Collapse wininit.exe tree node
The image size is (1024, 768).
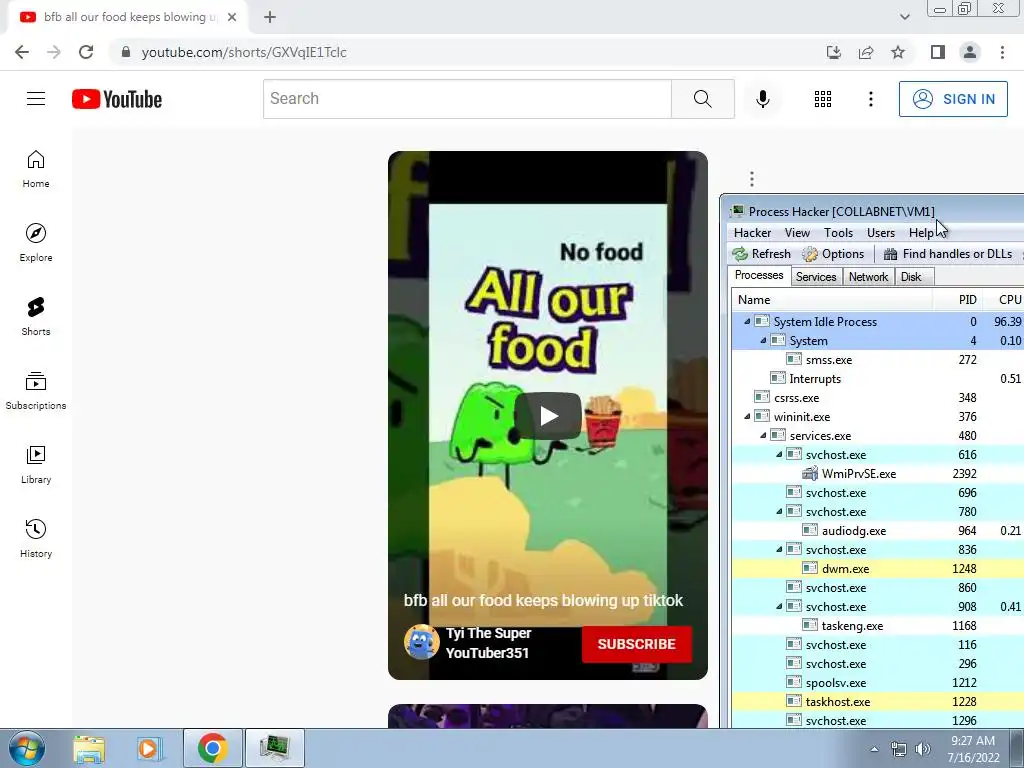747,416
